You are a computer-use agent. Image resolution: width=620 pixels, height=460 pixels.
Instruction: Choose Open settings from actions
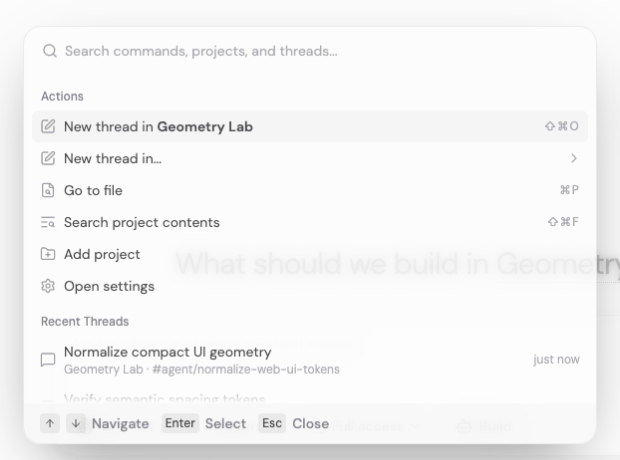click(x=310, y=286)
